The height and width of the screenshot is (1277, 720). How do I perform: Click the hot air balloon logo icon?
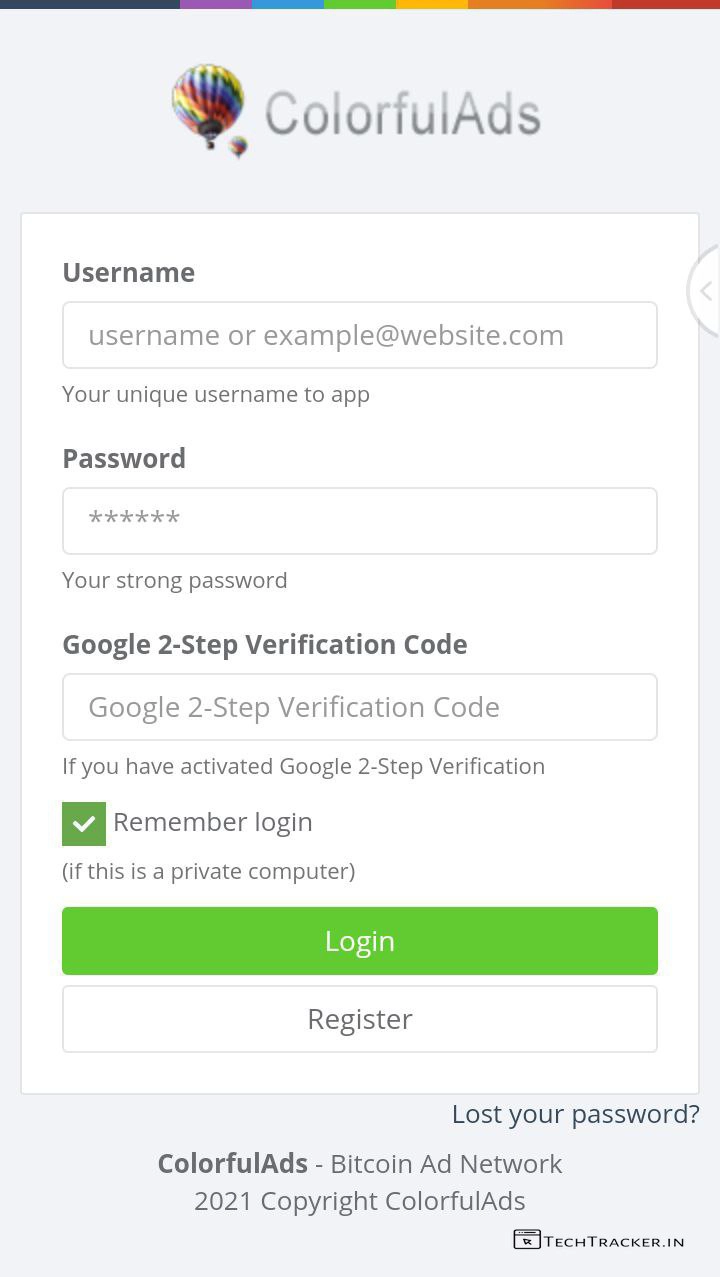pos(209,105)
